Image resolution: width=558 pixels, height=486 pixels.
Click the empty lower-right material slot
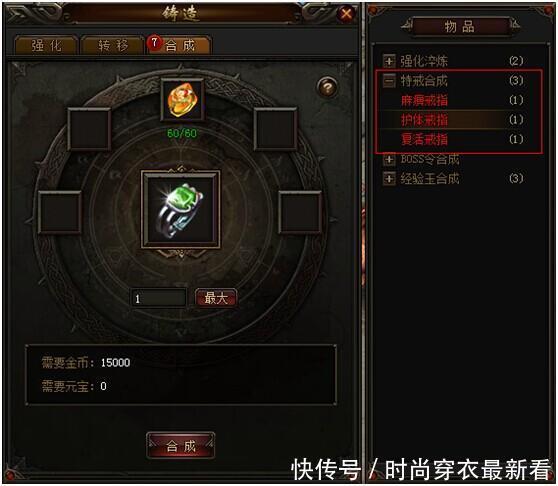pyautogui.click(x=300, y=212)
